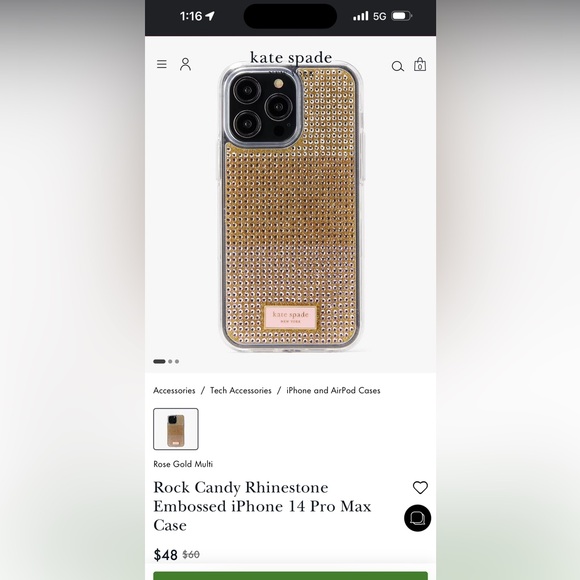Go to Accessories breadcrumb
580x580 pixels.
[174, 390]
